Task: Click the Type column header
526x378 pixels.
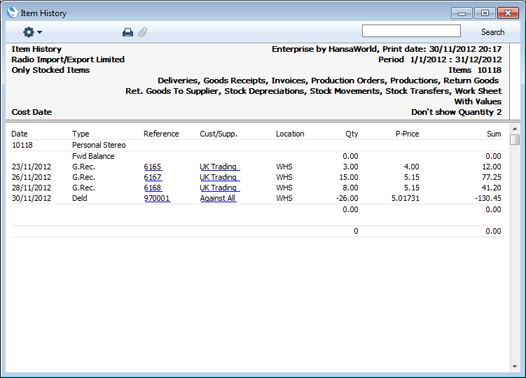Action: pos(81,134)
